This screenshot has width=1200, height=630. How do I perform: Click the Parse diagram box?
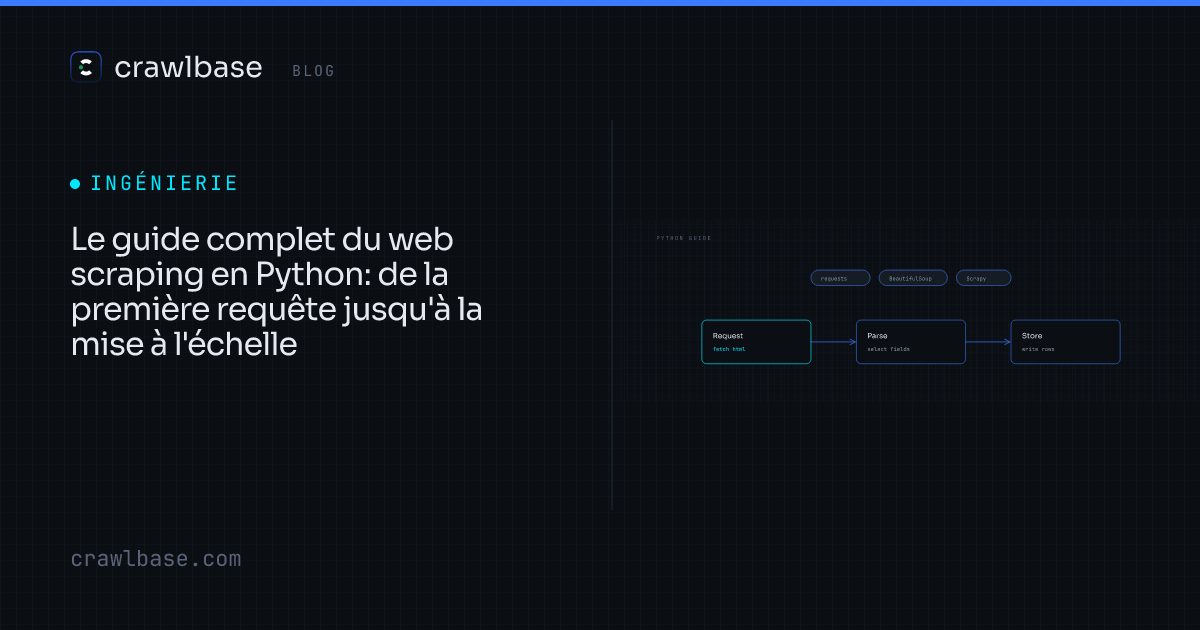pos(911,342)
